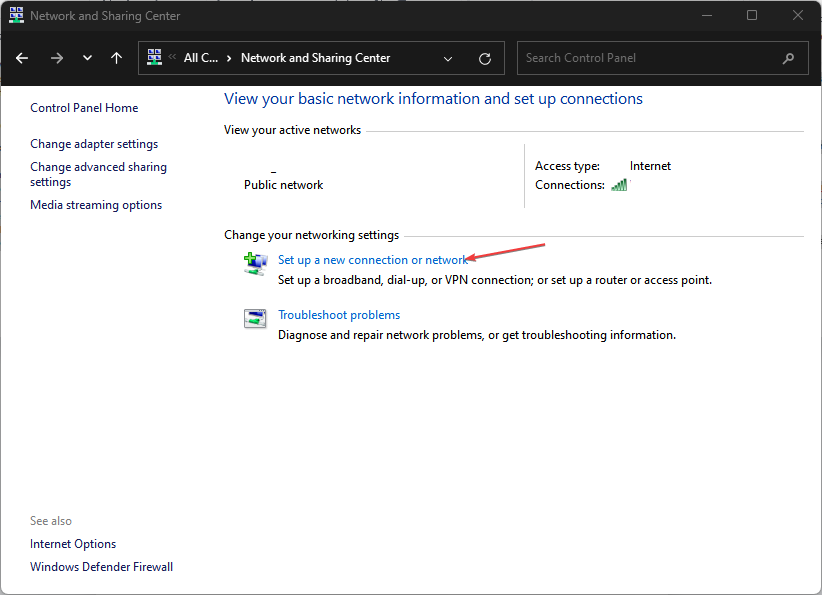This screenshot has width=822, height=595.
Task: Open Control Panel Home
Action: 84,108
